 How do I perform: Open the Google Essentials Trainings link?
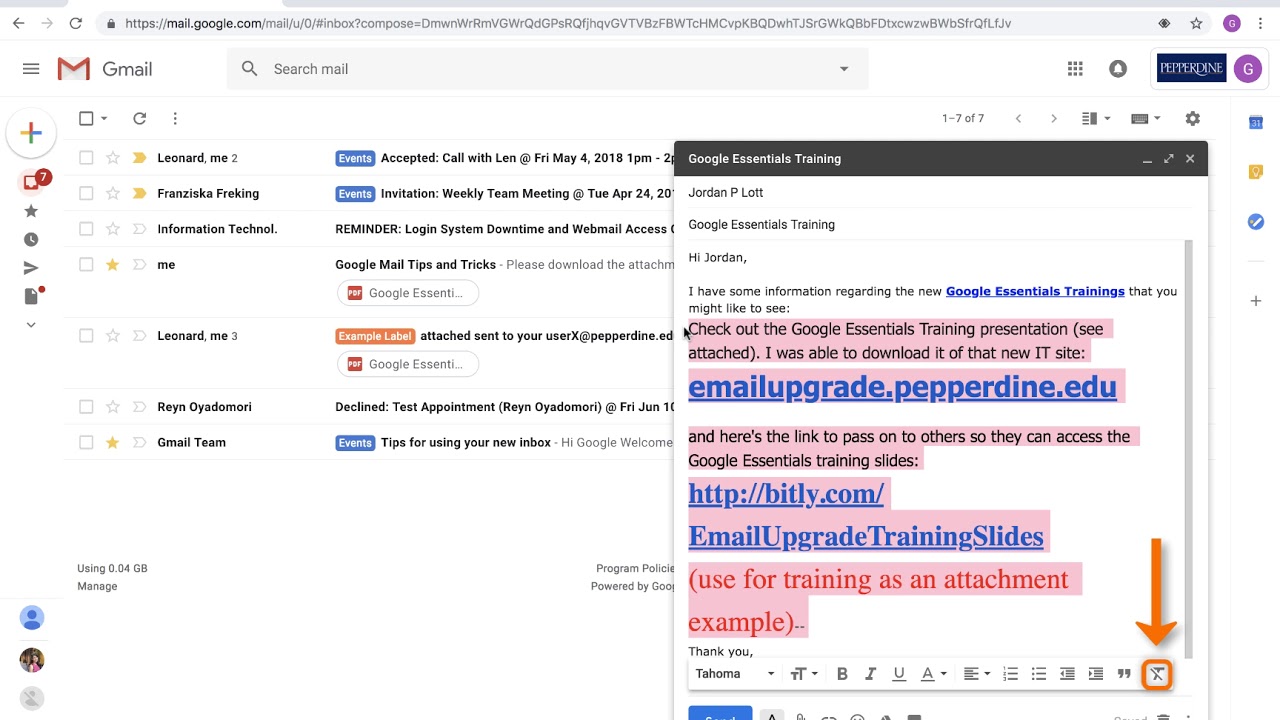[x=1035, y=291]
